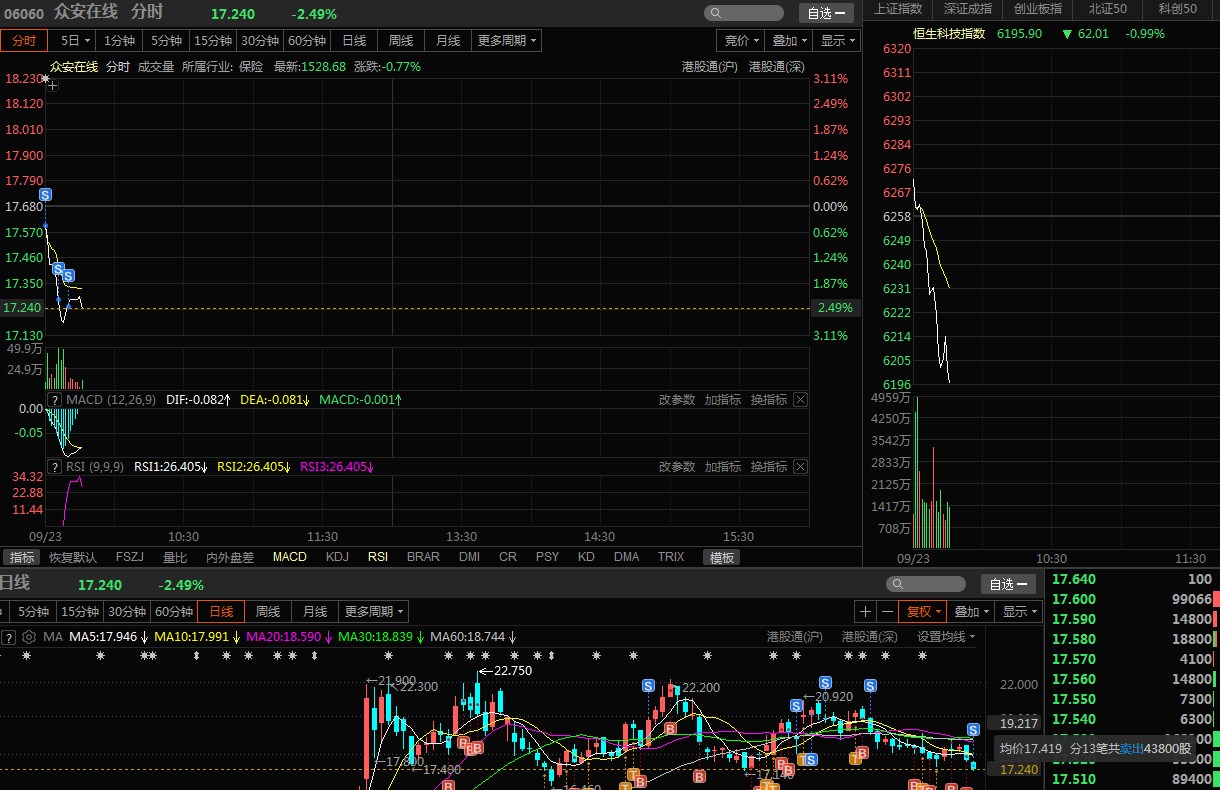Click the search magnifier box in the daily chart header
This screenshot has width=1220, height=790.
click(x=926, y=584)
